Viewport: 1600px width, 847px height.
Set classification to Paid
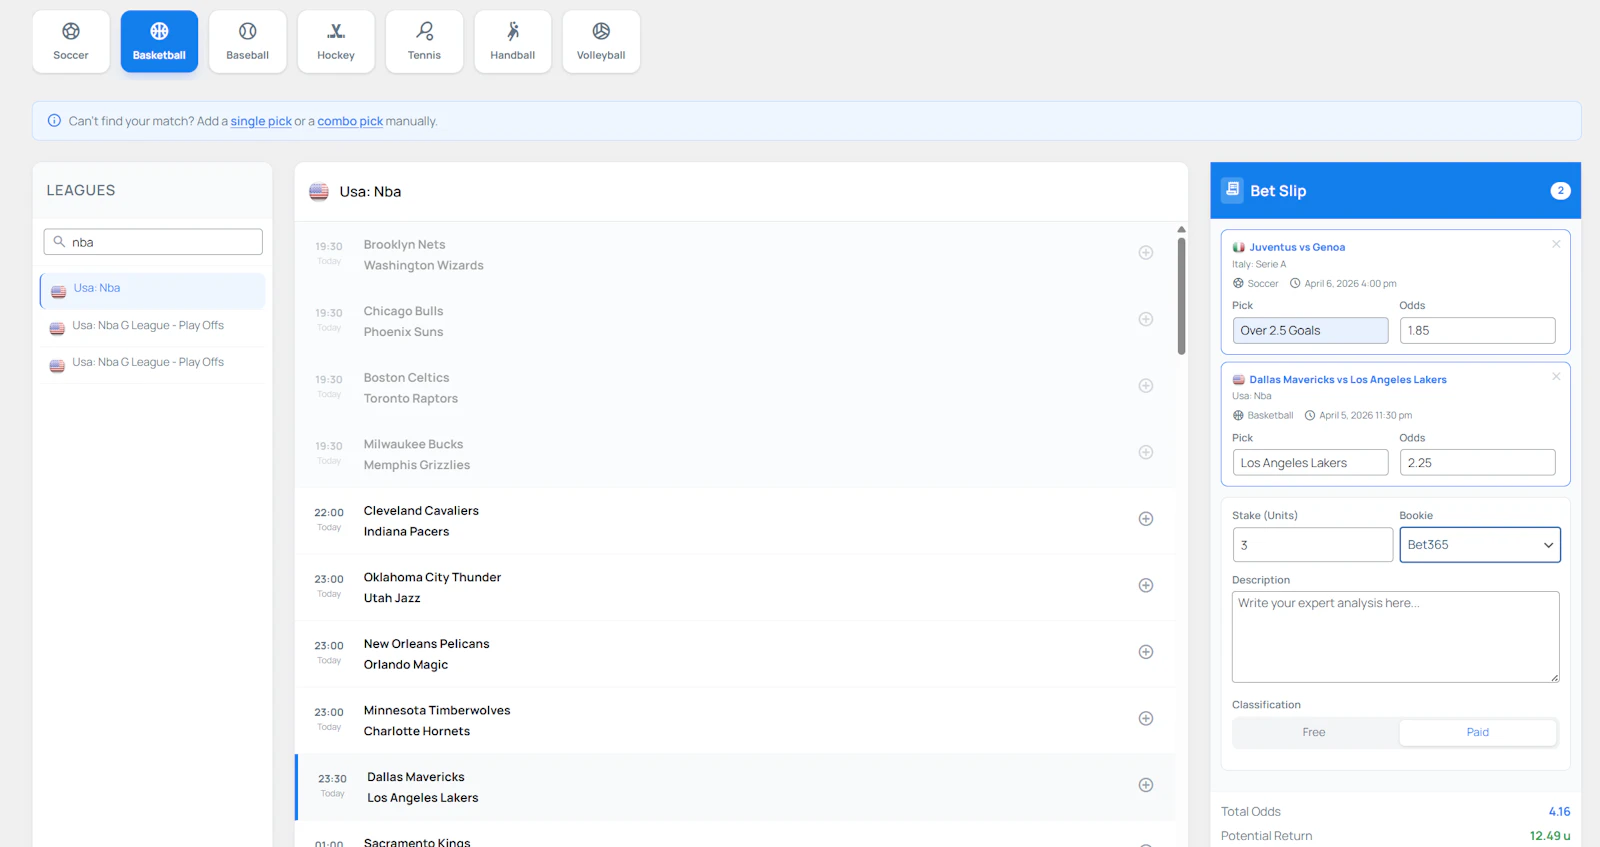coord(1478,733)
